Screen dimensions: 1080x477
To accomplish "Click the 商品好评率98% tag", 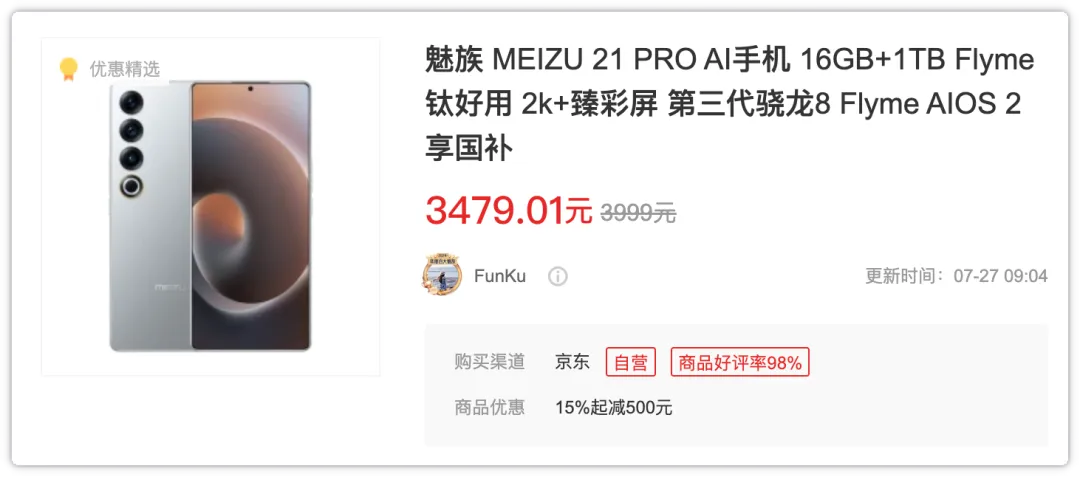I will click(x=740, y=363).
